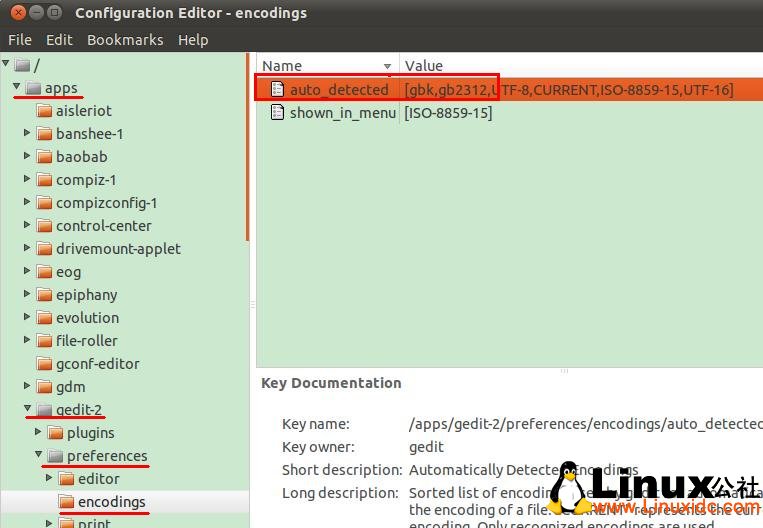Maximize the Configuration Editor window
This screenshot has width=763, height=528.
(x=54, y=12)
